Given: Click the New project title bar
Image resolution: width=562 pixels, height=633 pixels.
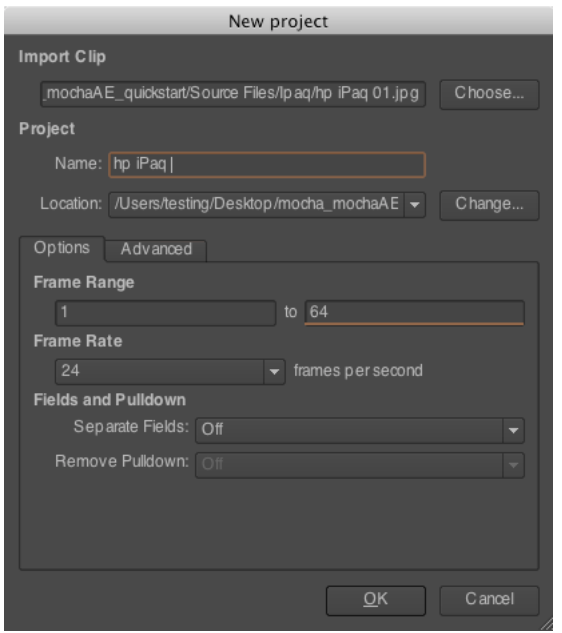Looking at the screenshot, I should point(279,21).
